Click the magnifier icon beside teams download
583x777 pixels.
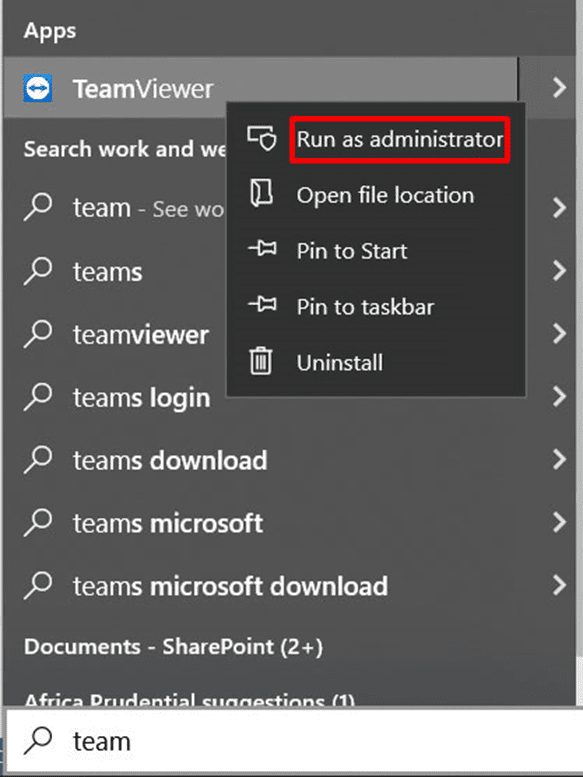click(x=38, y=460)
